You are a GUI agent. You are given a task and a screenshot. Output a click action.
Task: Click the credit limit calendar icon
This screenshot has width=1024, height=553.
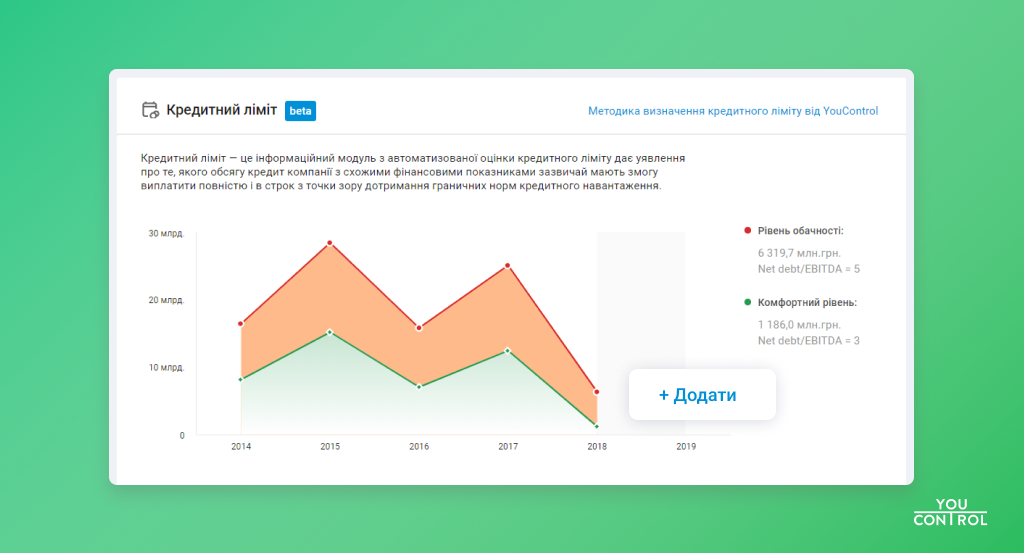tap(151, 111)
